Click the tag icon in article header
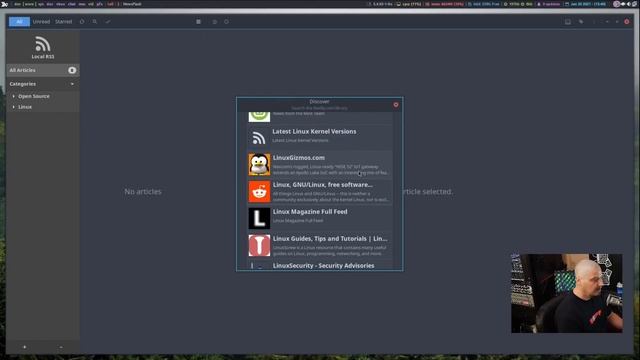The height and width of the screenshot is (360, 640). point(581,22)
